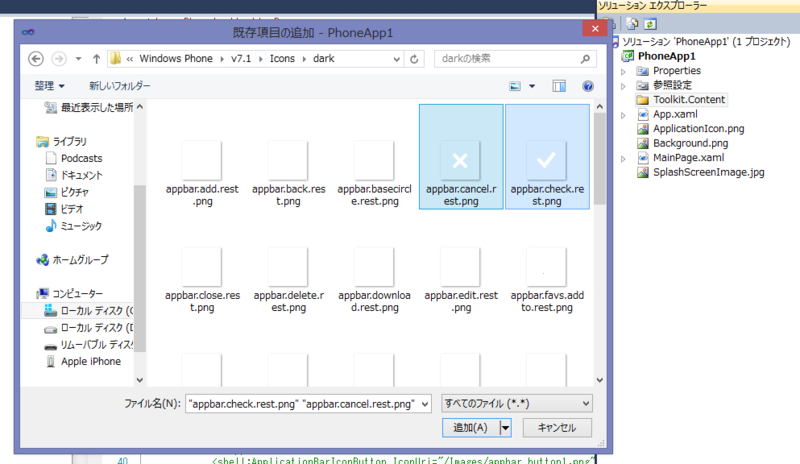Image resolution: width=800 pixels, height=464 pixels.
Task: Select PhoneApp1 project node
Action: [659, 56]
